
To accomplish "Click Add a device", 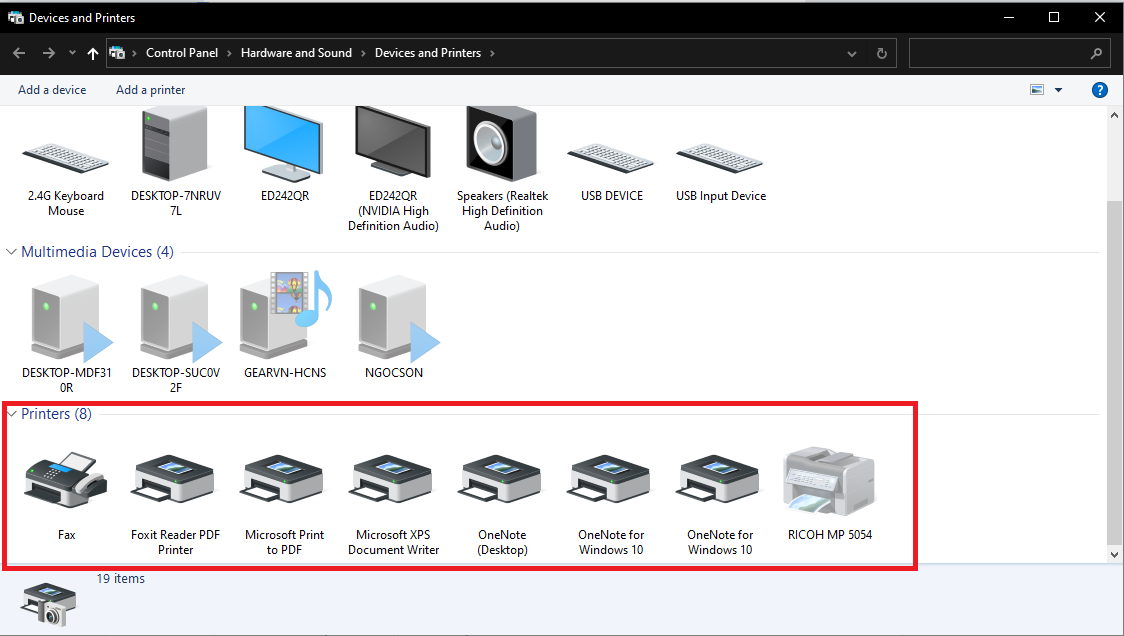I will coord(52,90).
